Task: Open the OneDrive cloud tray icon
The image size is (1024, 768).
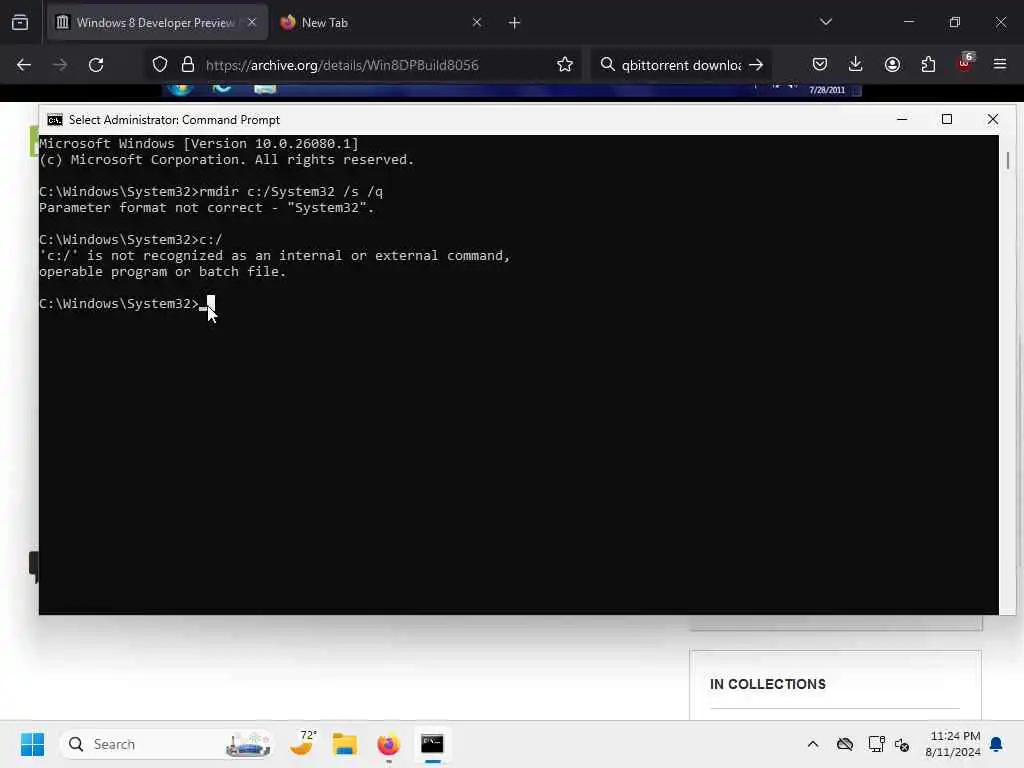Action: (844, 744)
